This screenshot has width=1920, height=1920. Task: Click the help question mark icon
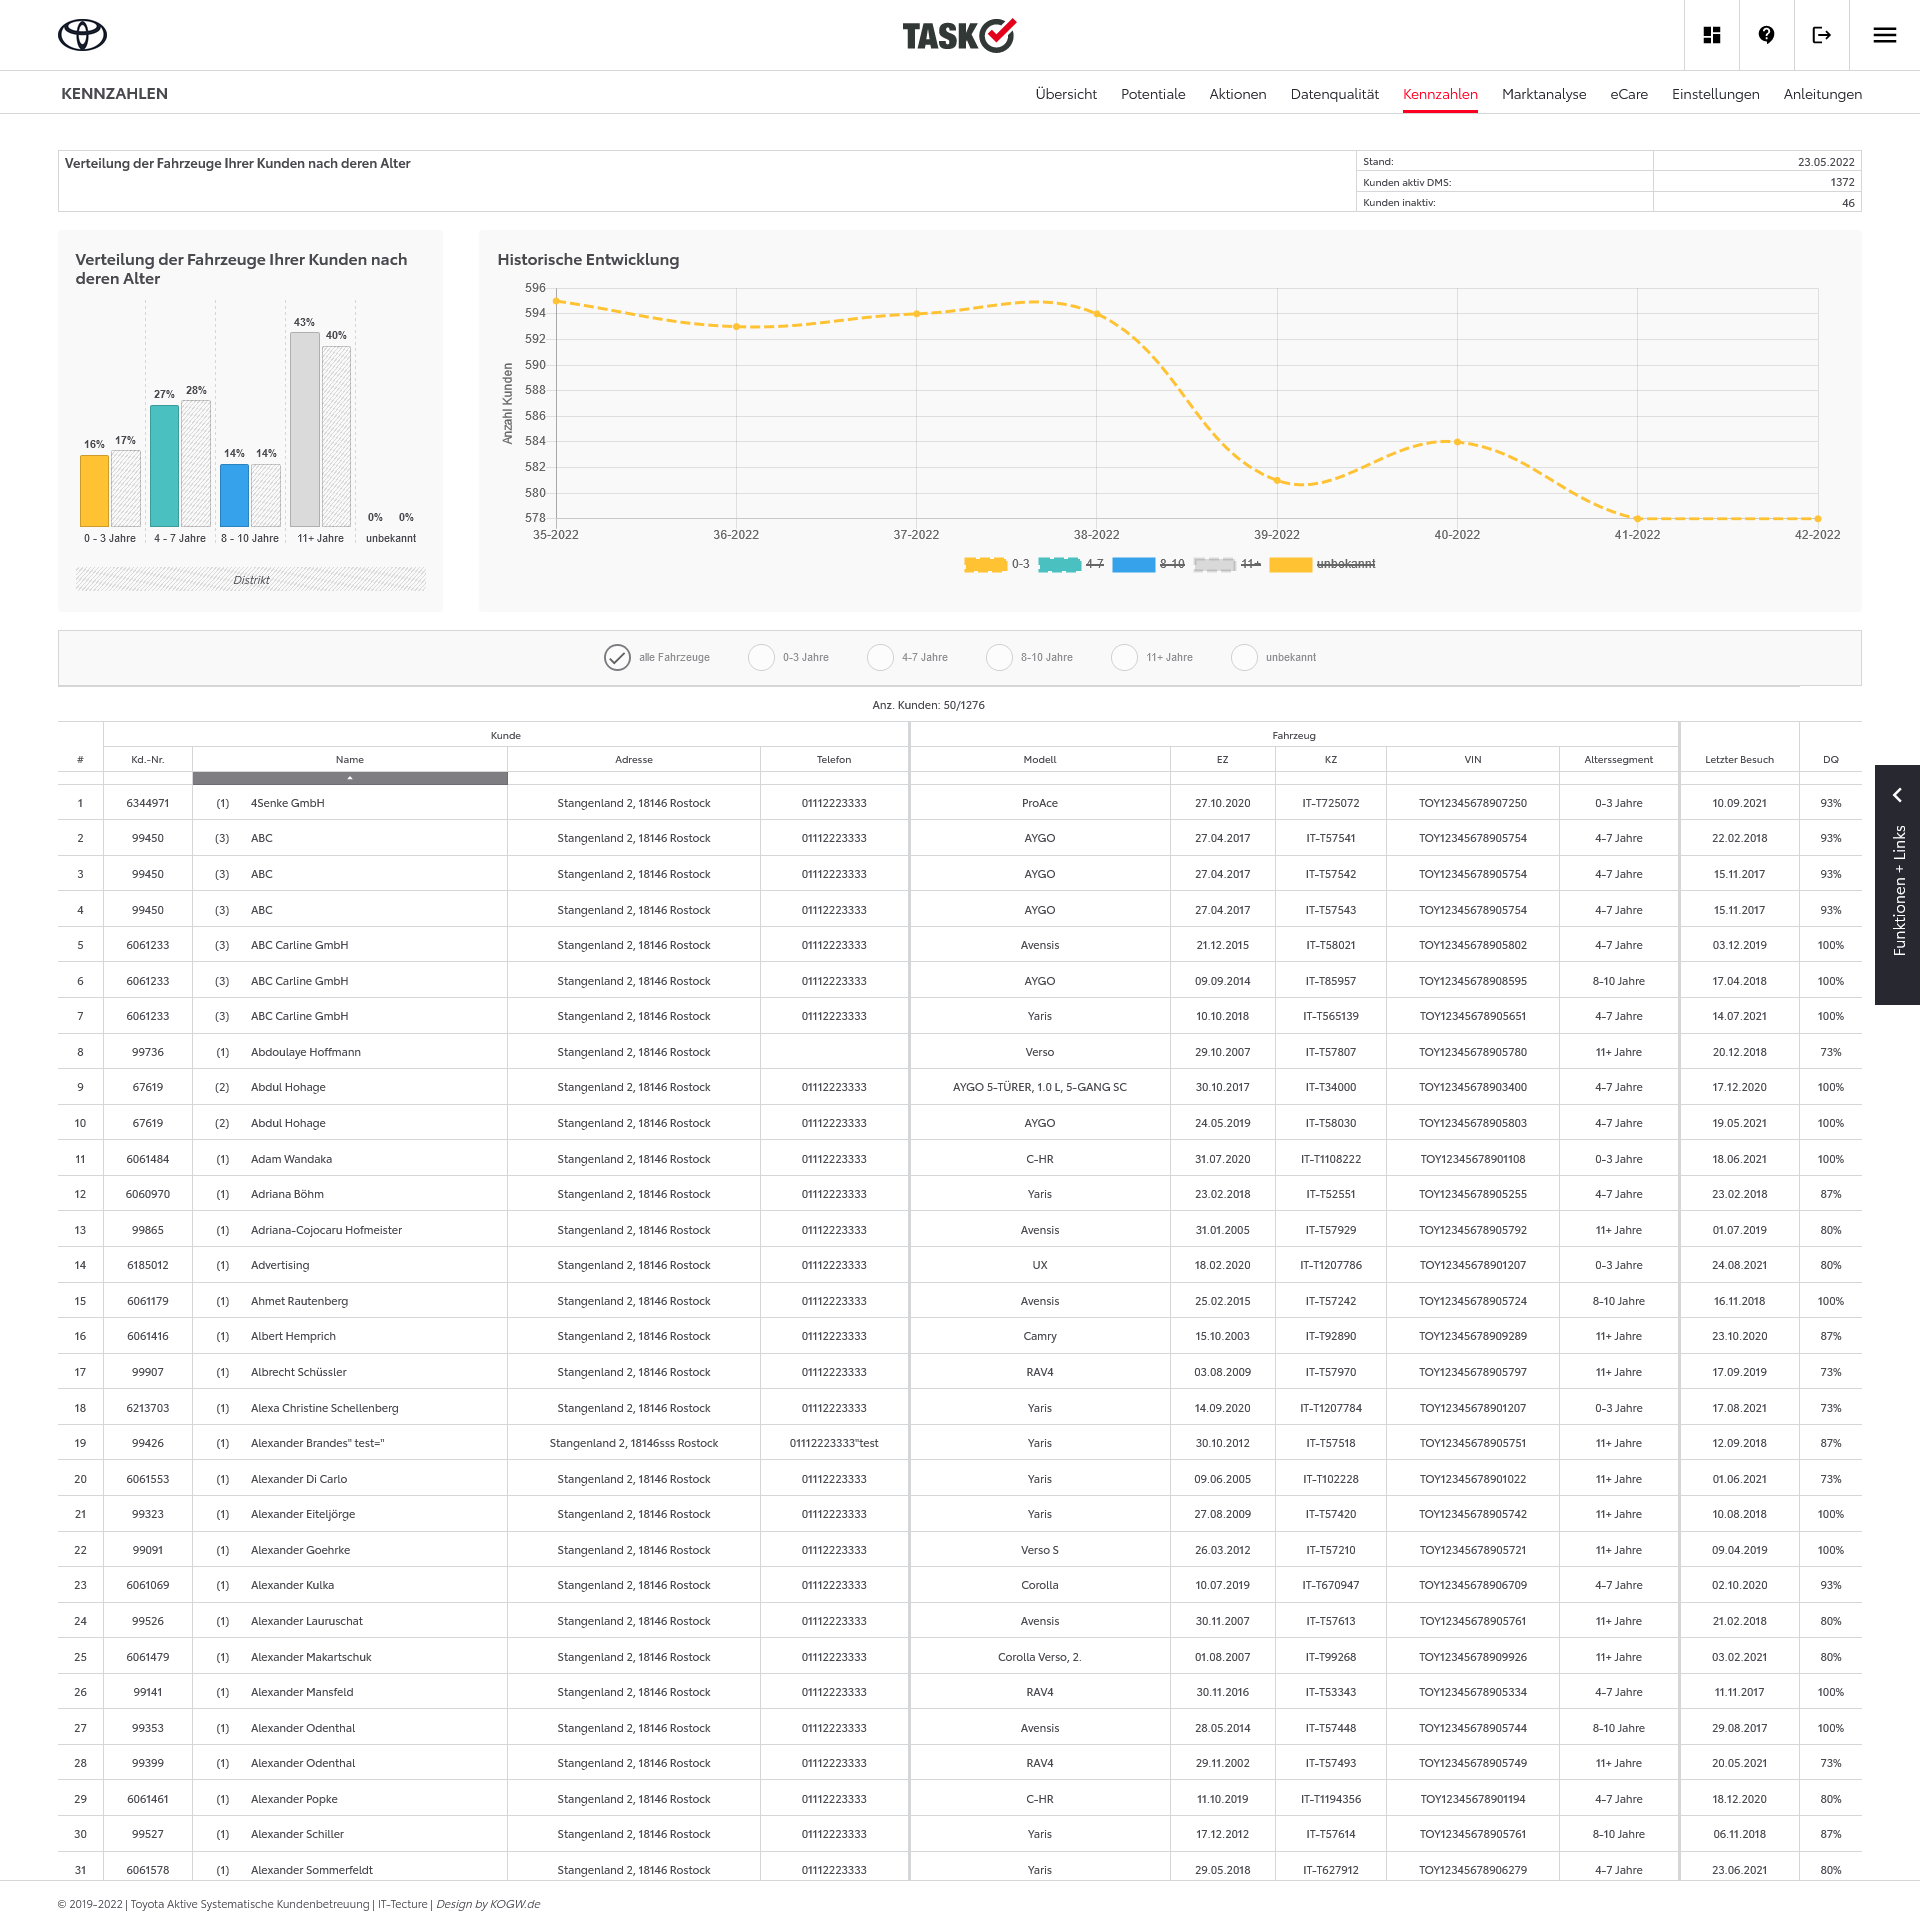coord(1766,35)
